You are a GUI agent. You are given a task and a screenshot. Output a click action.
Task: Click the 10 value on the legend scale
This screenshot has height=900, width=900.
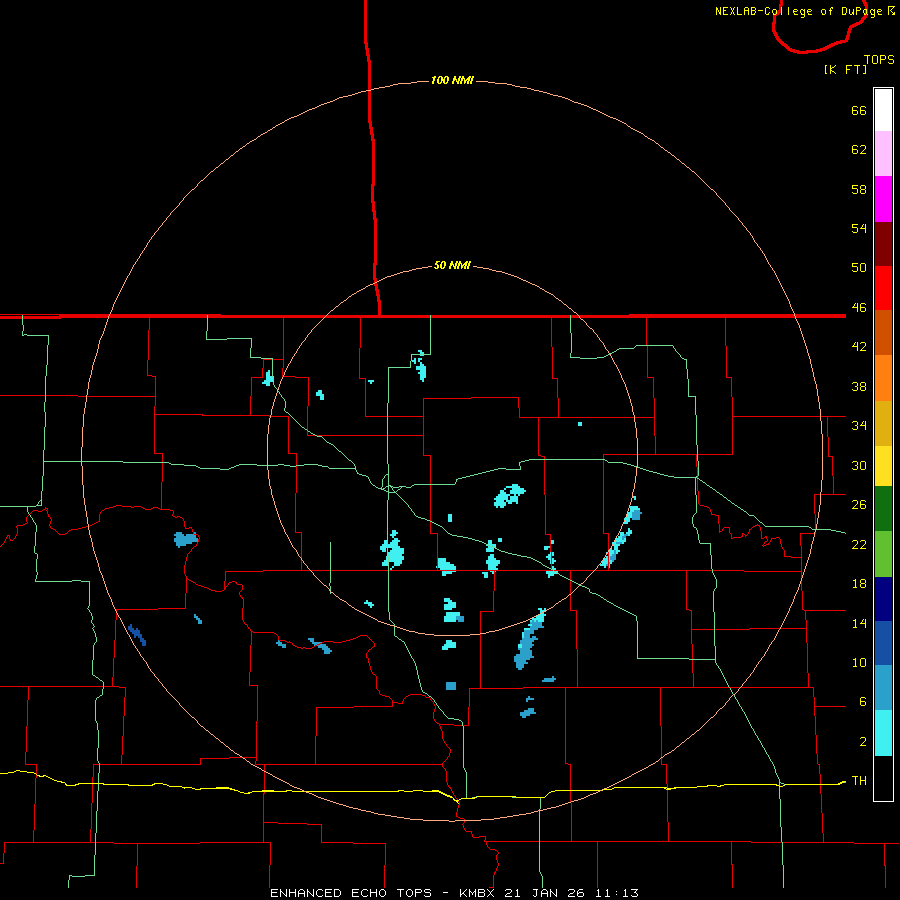click(859, 662)
